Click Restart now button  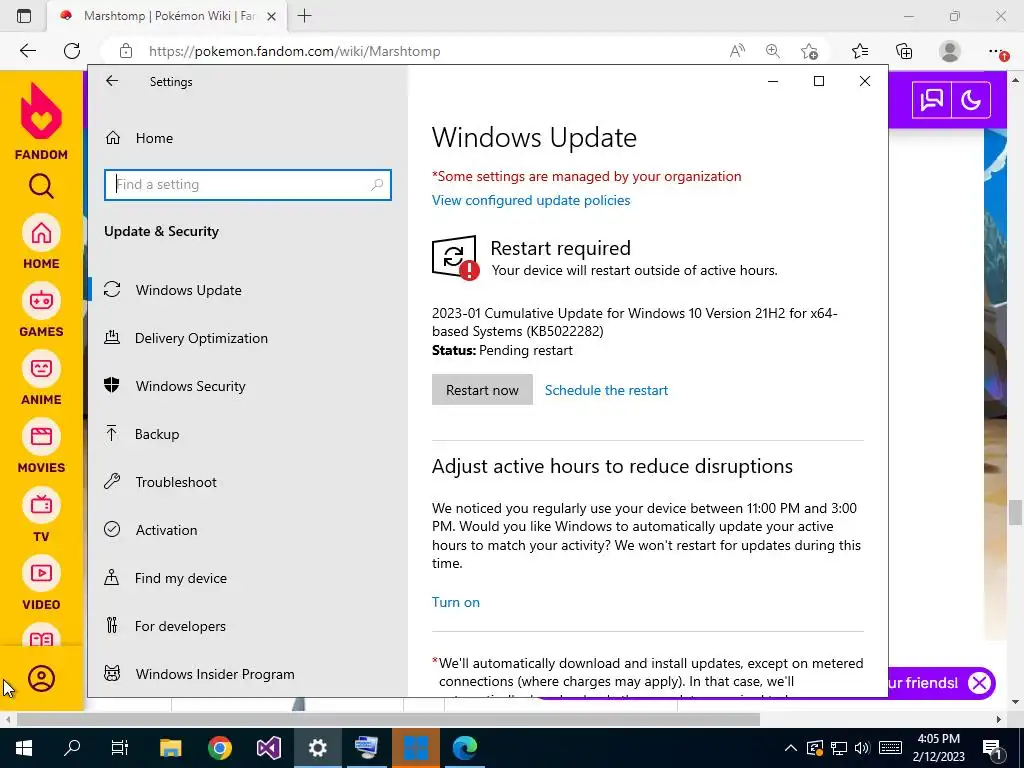482,390
